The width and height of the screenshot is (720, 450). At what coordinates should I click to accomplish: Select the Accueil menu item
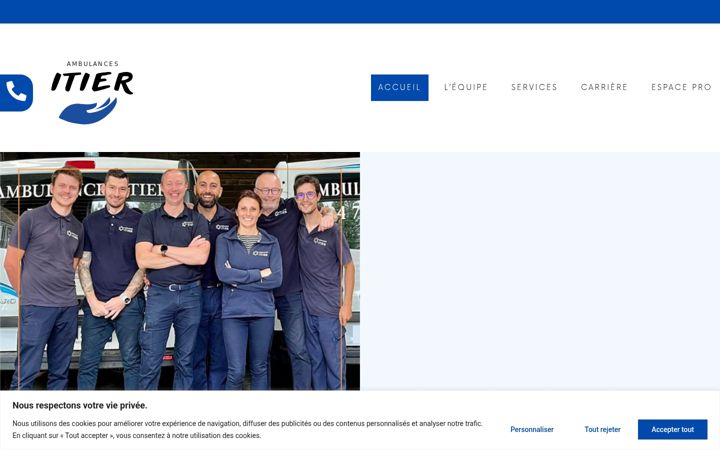(399, 87)
